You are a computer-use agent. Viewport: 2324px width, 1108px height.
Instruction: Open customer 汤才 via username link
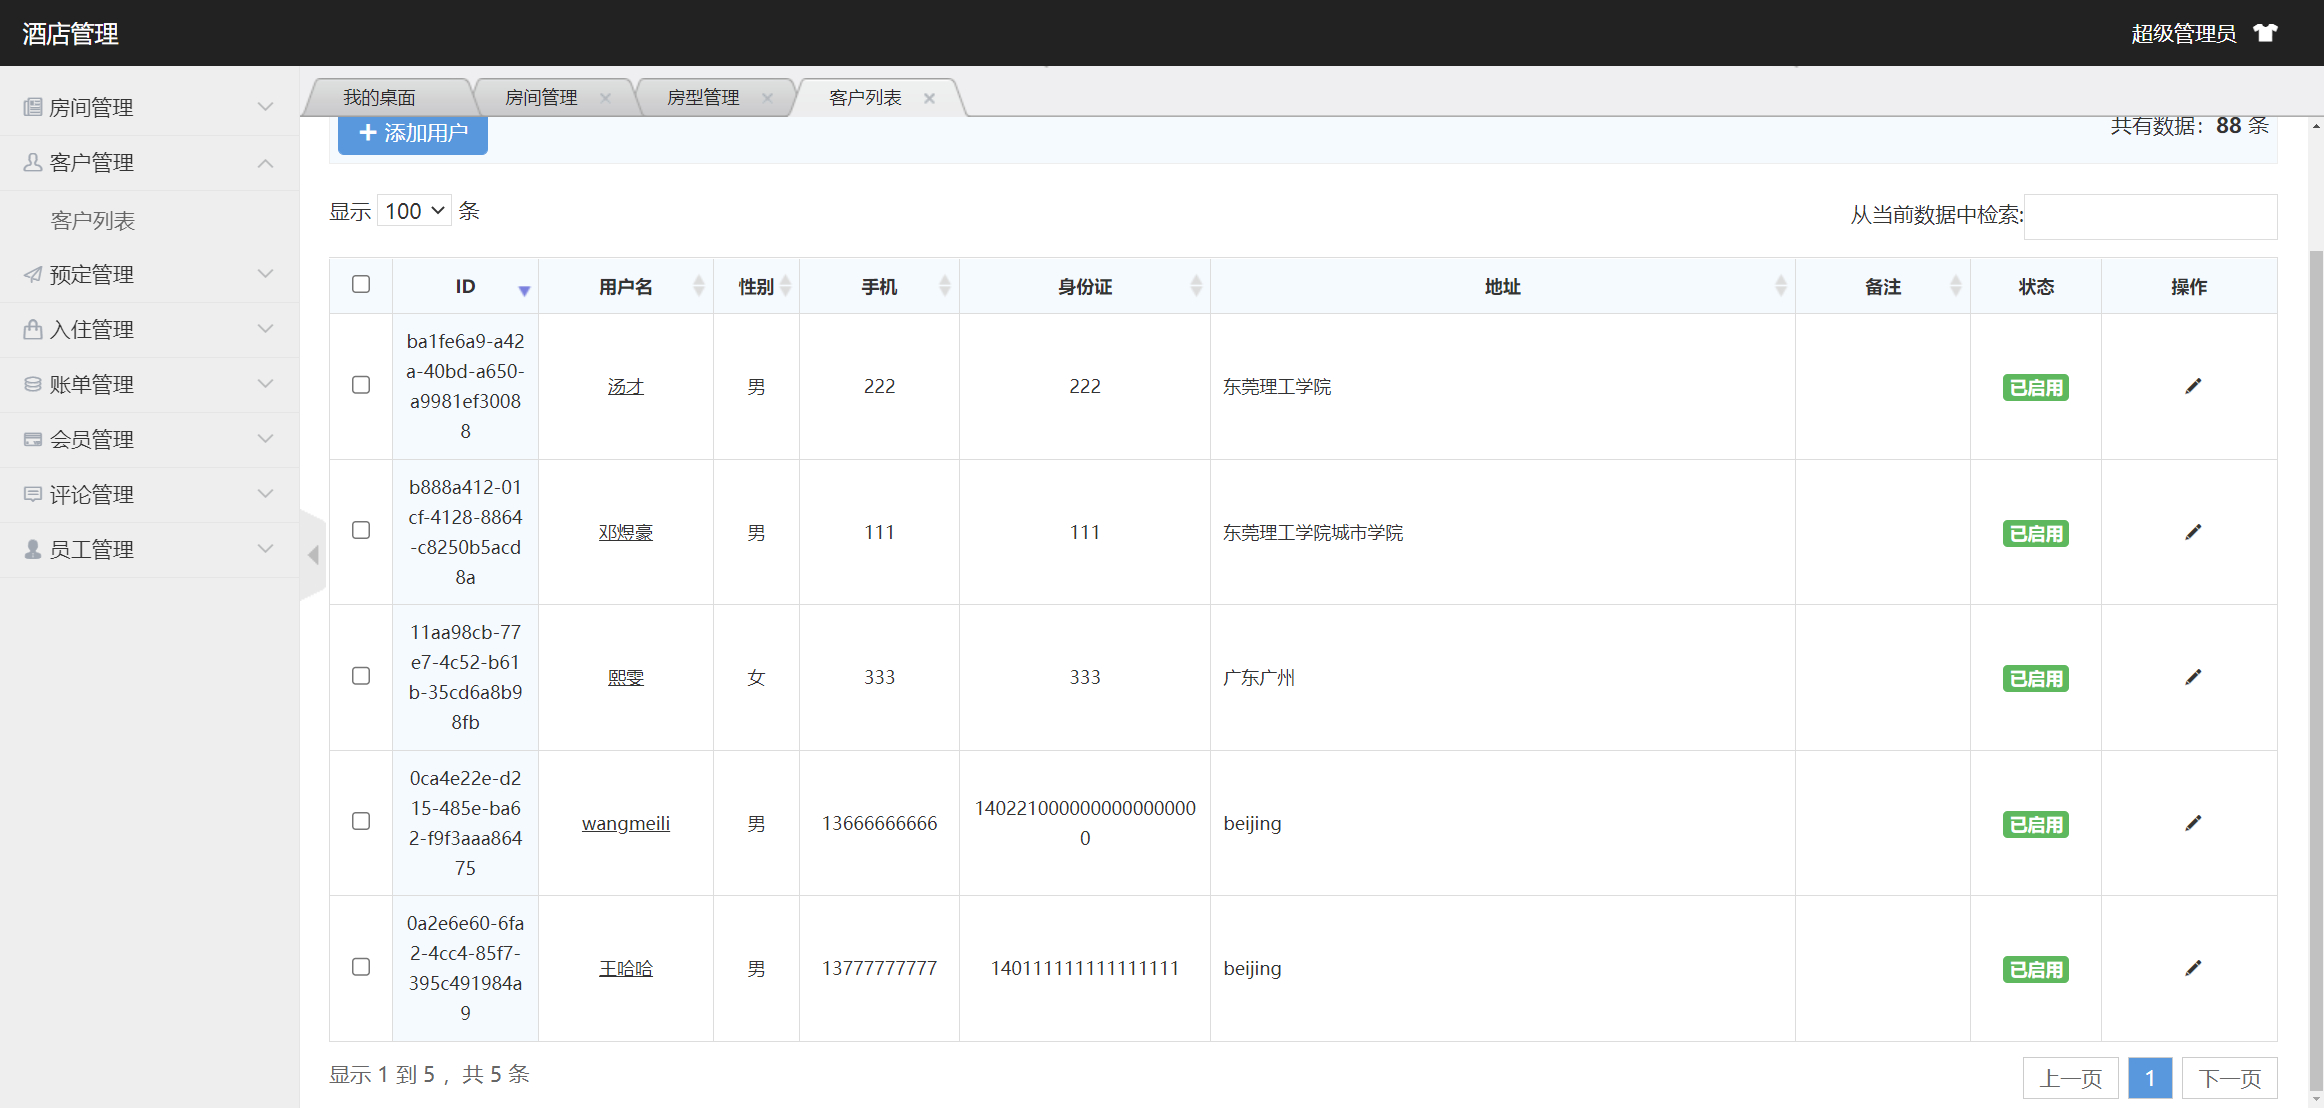click(x=626, y=386)
